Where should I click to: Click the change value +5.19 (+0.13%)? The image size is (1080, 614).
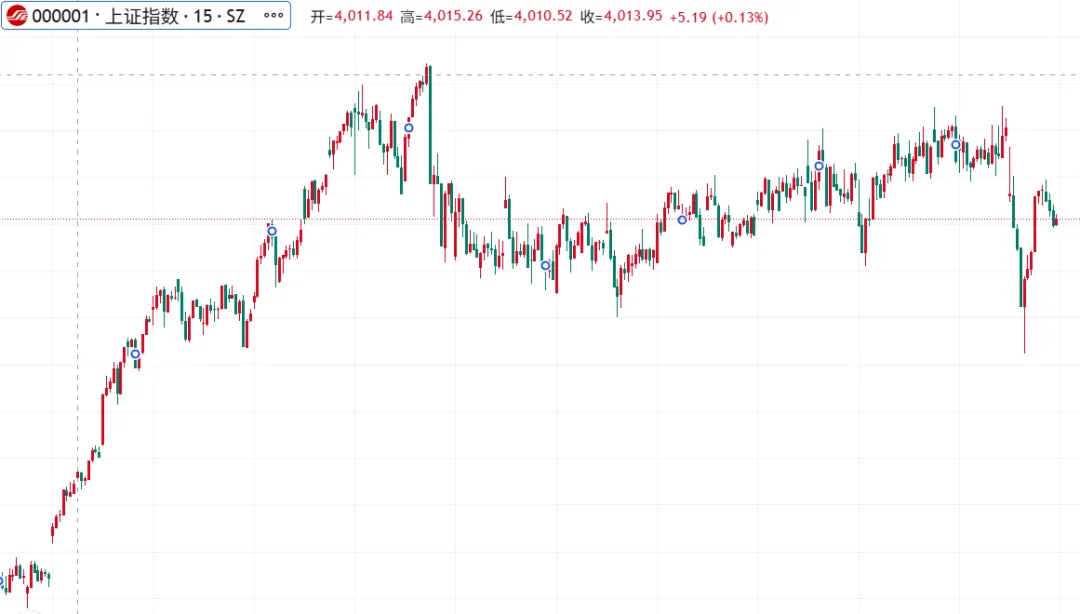point(719,17)
